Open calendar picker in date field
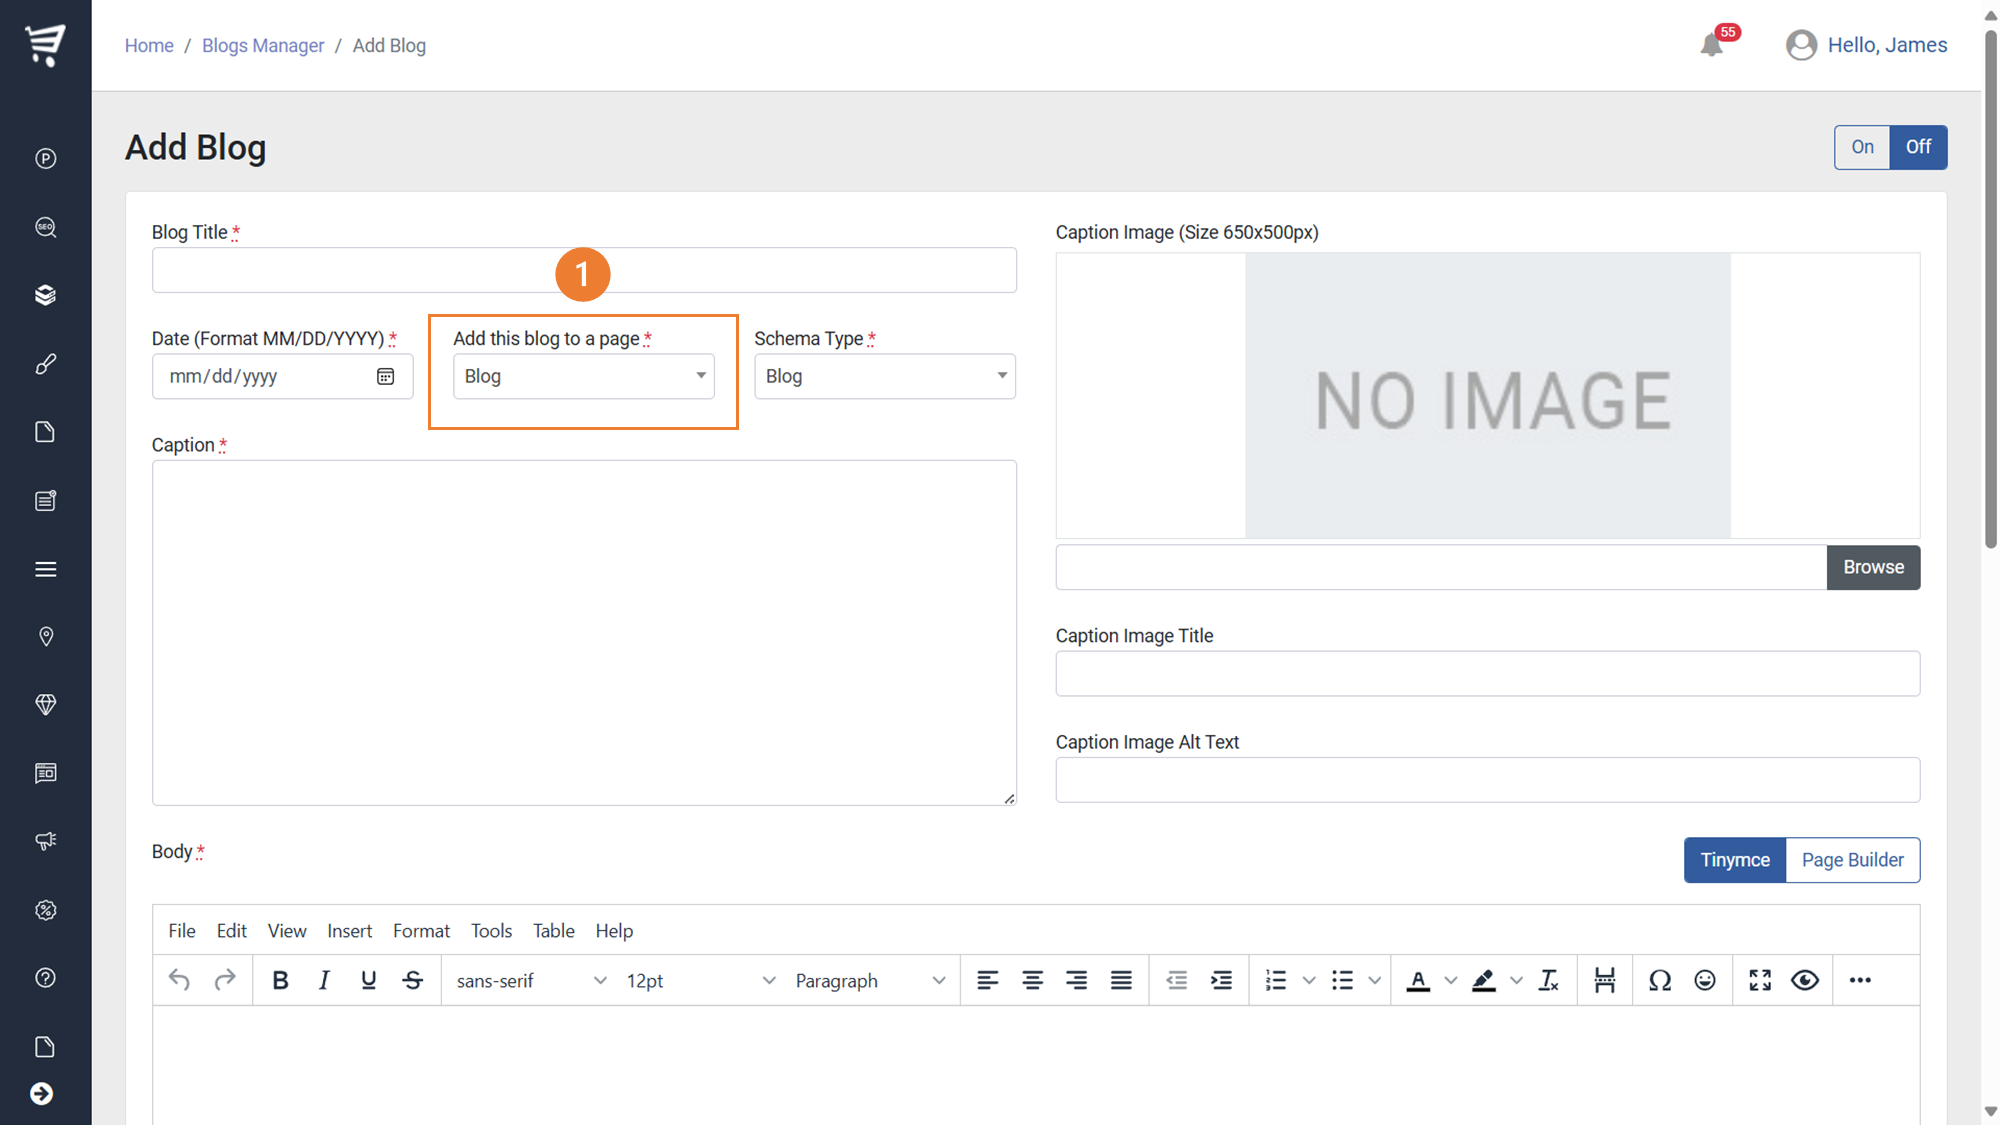 (385, 376)
